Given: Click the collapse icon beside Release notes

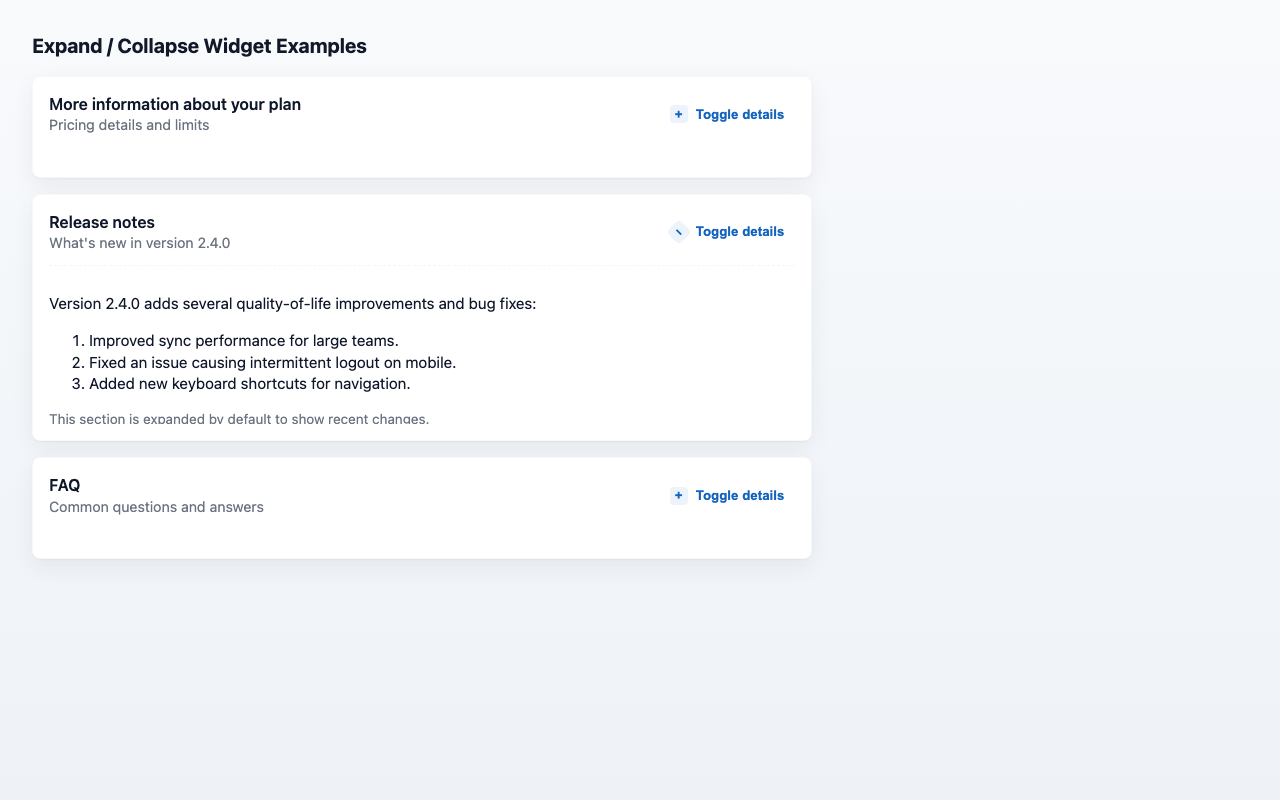Looking at the screenshot, I should click(679, 232).
